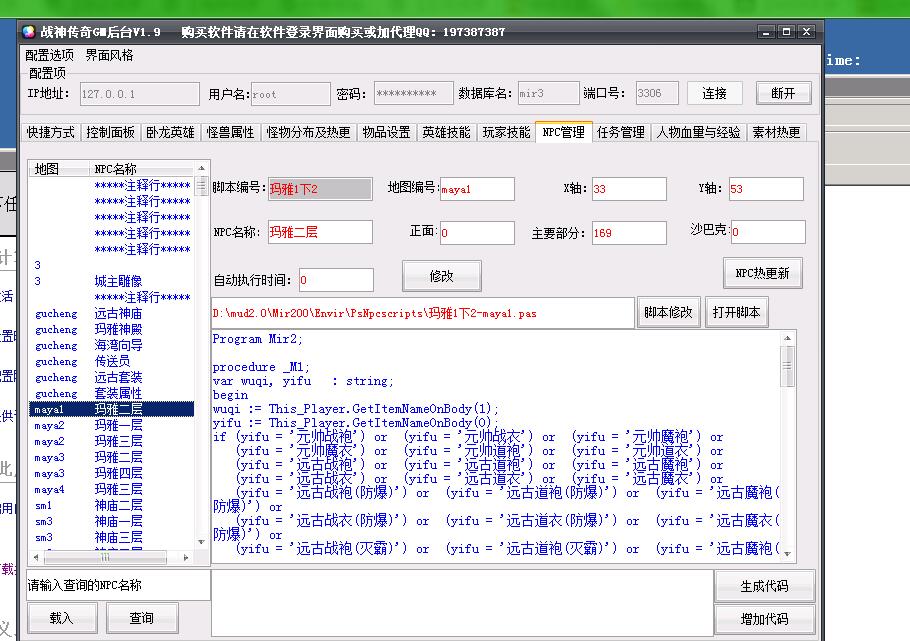Image resolution: width=910 pixels, height=641 pixels.
Task: Click the 打开脚本 button
Action: click(x=737, y=312)
